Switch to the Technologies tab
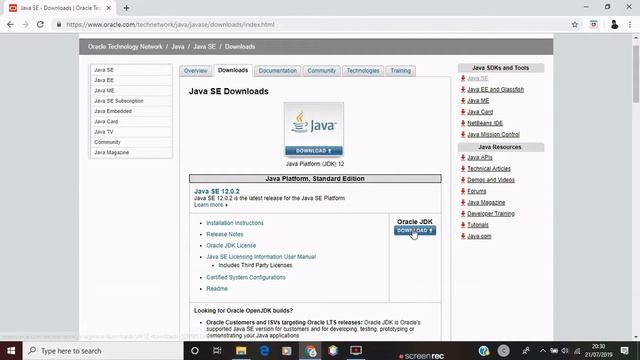Viewport: 640px width, 360px height. pyautogui.click(x=363, y=71)
